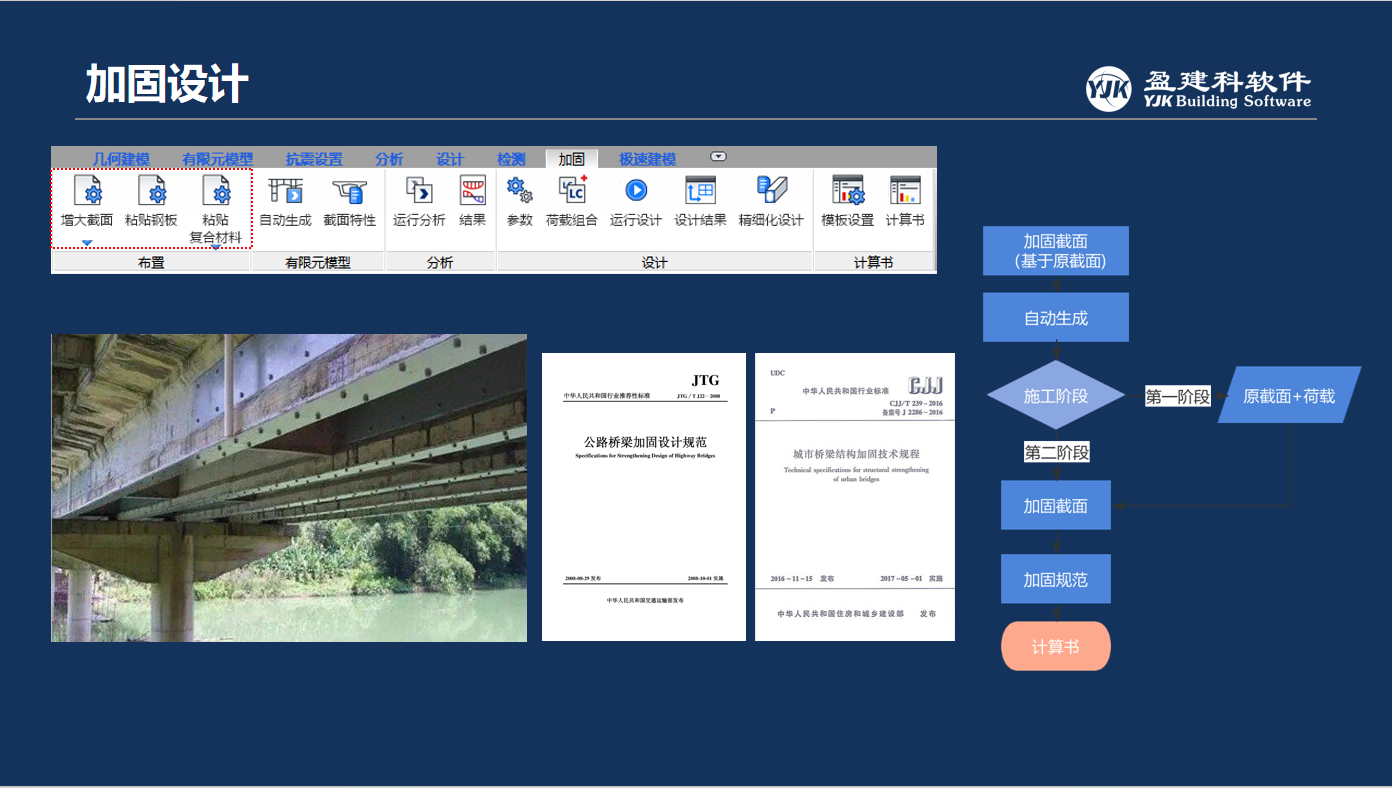1392x788 pixels.
Task: Click the 计算书 report icon in ribbon
Action: point(905,191)
